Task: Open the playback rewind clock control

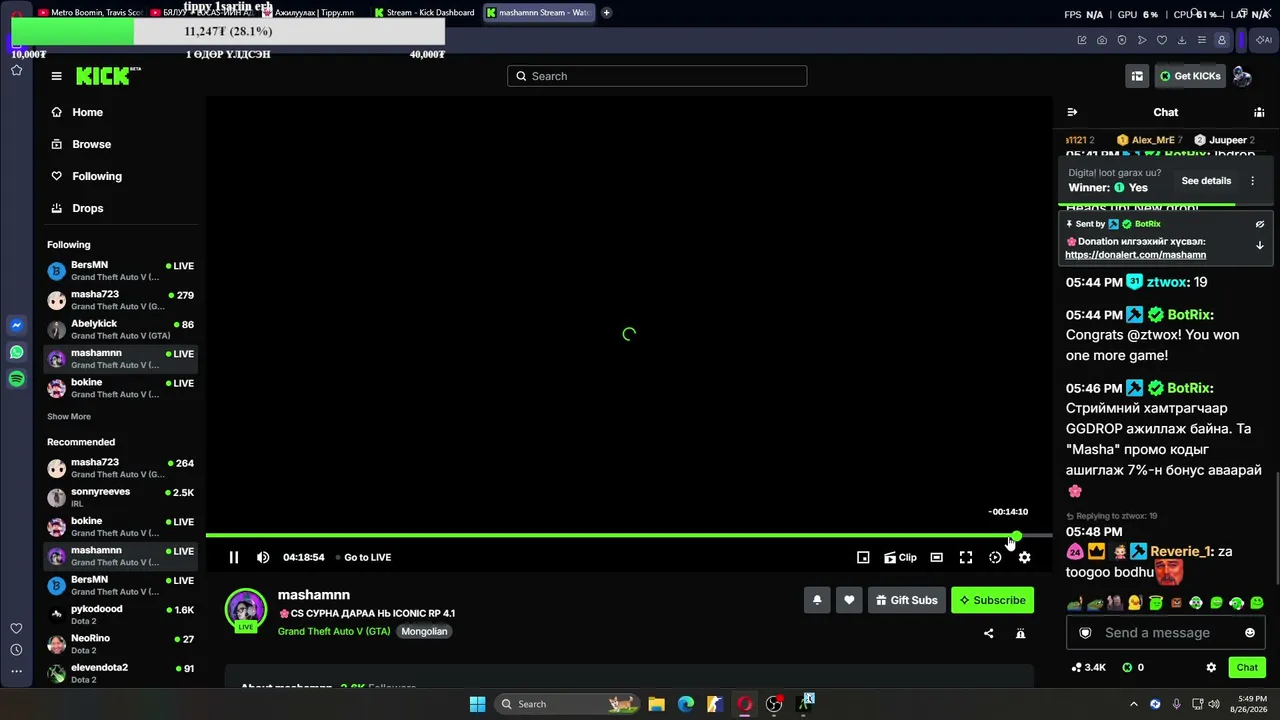Action: coord(995,557)
